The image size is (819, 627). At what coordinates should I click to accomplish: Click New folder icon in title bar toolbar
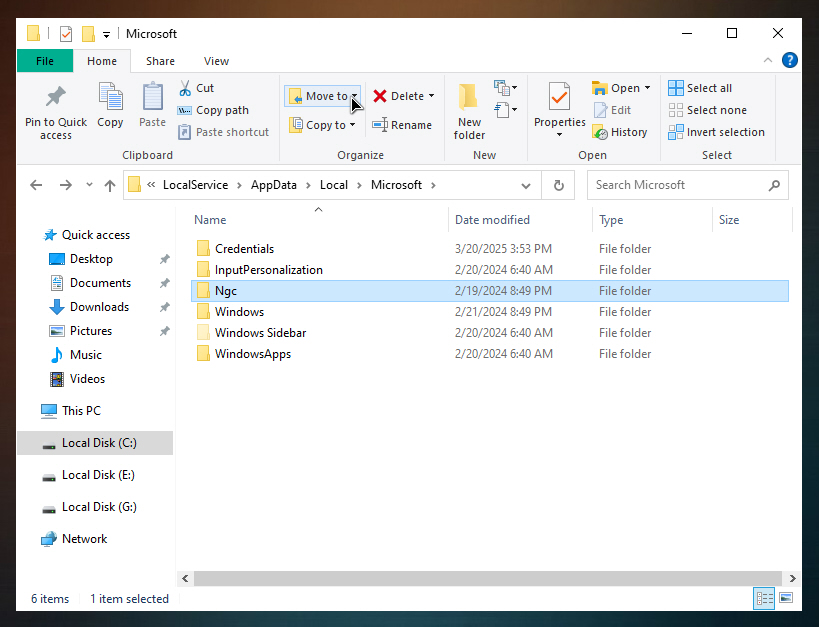click(88, 34)
